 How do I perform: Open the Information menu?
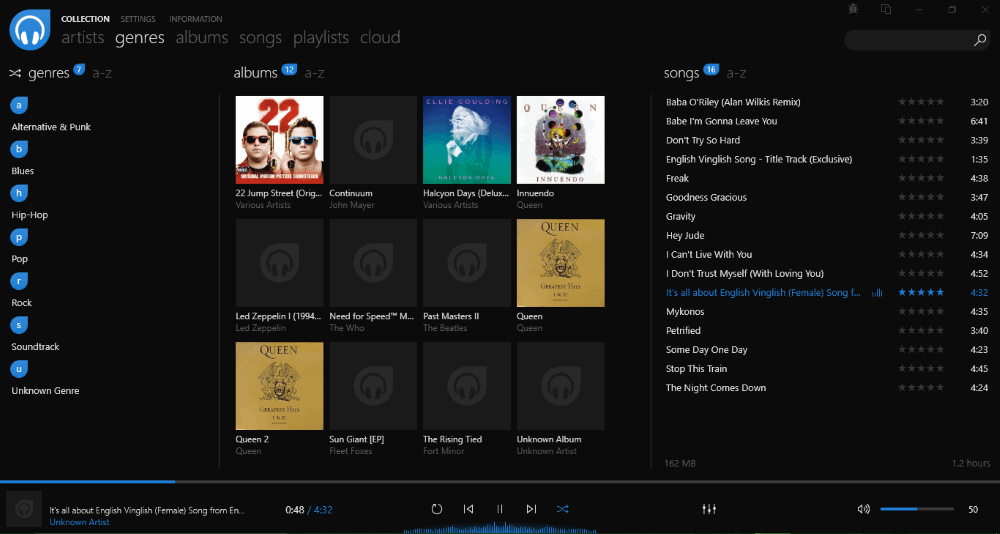pyautogui.click(x=196, y=19)
